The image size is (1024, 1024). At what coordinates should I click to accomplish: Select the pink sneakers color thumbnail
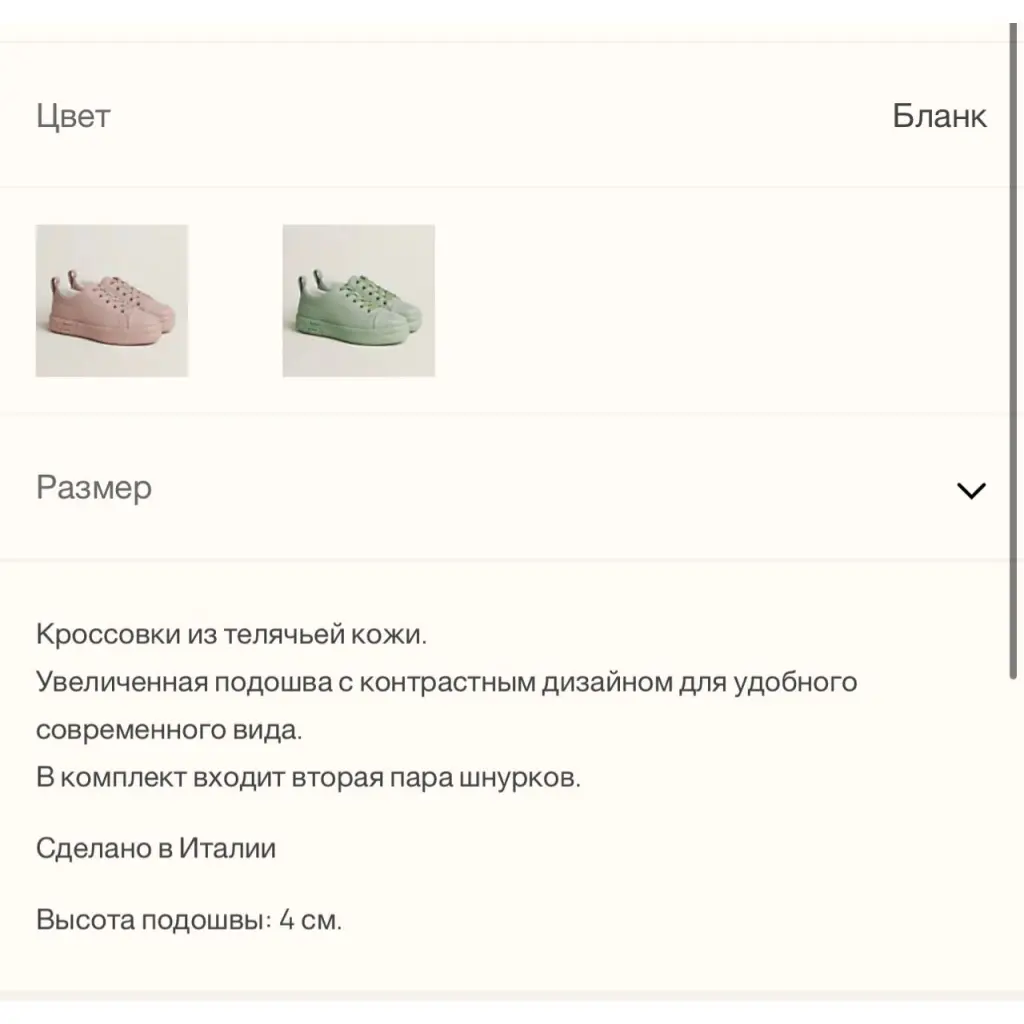pos(112,300)
